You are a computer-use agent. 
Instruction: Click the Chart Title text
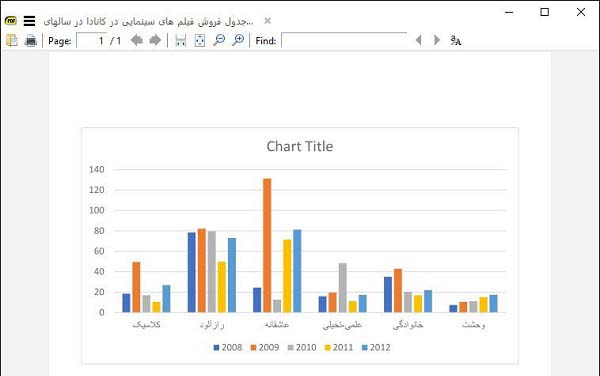(x=300, y=146)
